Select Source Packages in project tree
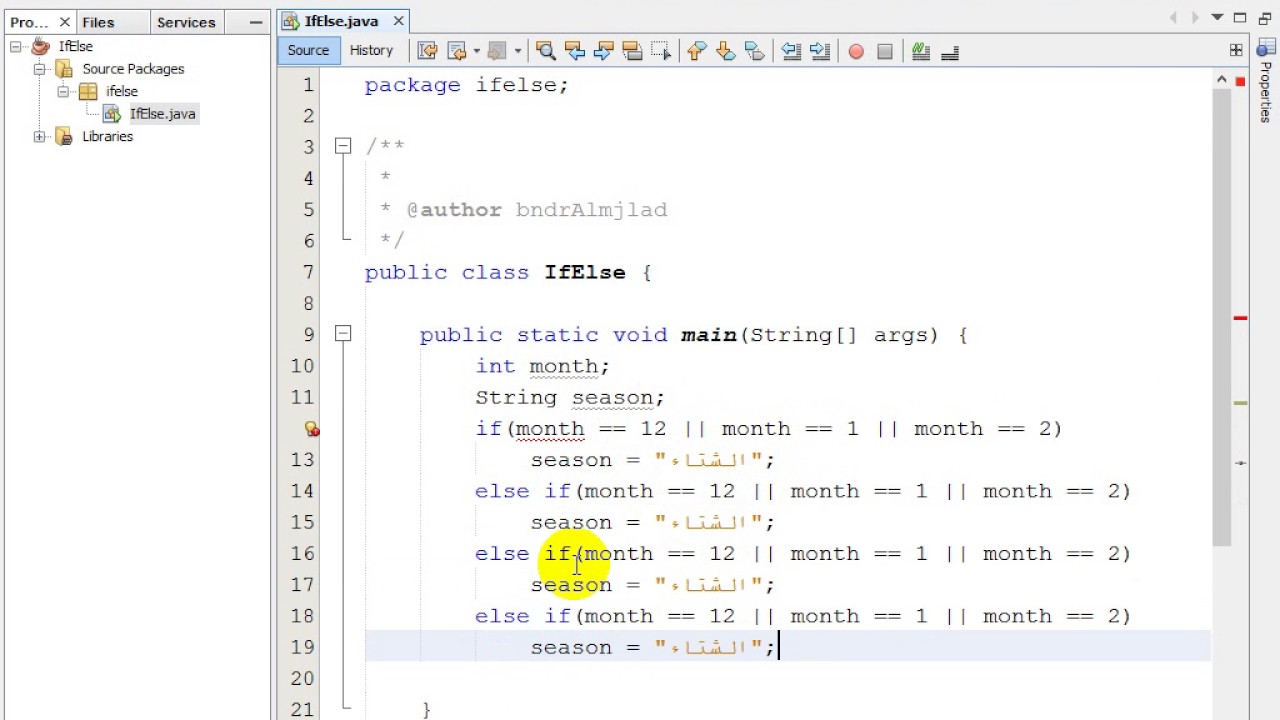This screenshot has width=1280, height=720. (133, 69)
